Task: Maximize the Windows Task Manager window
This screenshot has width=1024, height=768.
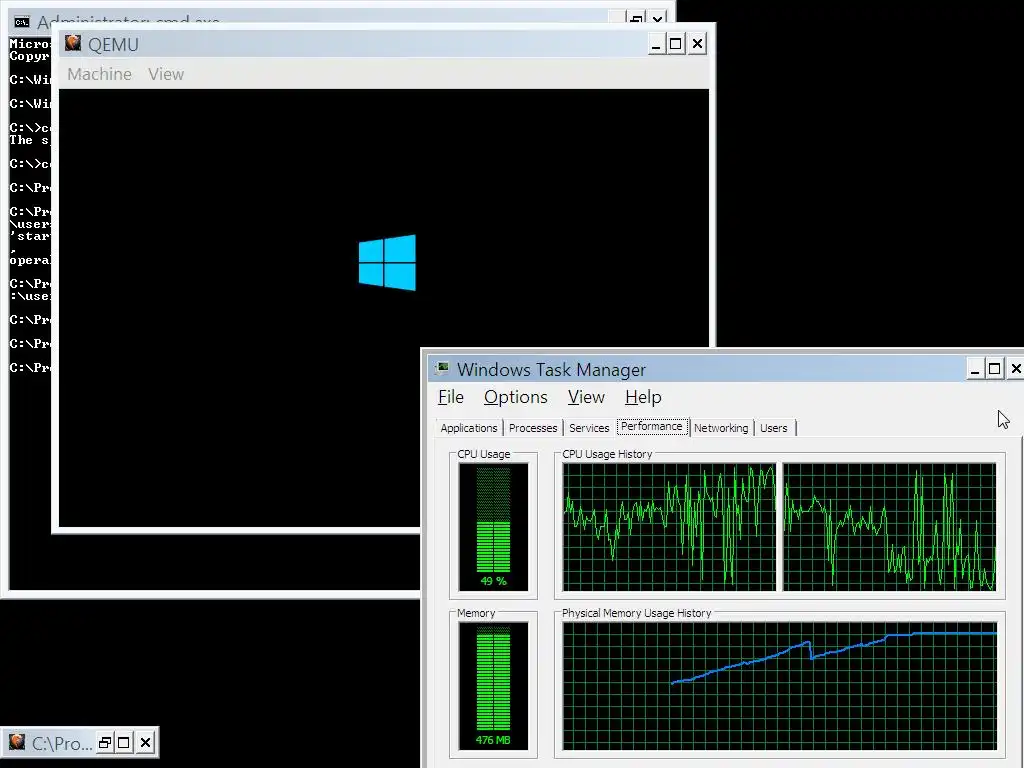Action: point(995,369)
